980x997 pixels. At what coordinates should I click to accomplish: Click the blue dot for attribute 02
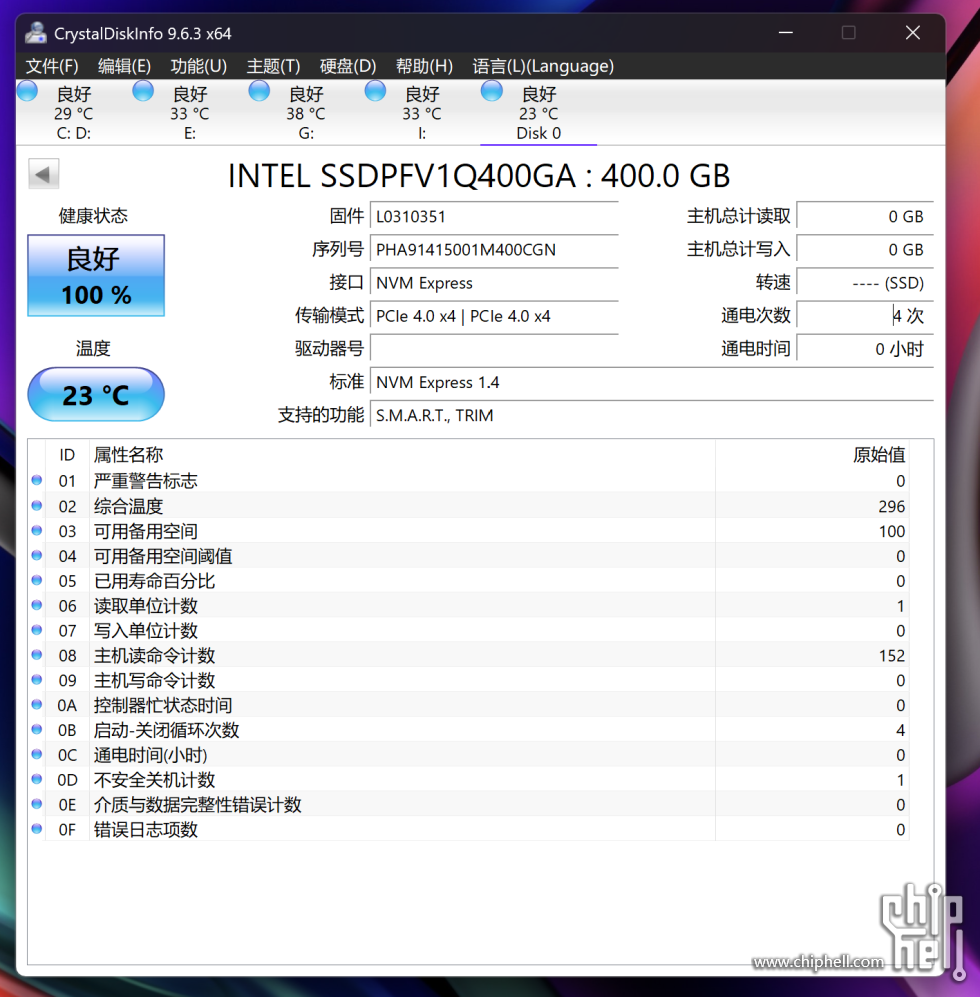37,505
